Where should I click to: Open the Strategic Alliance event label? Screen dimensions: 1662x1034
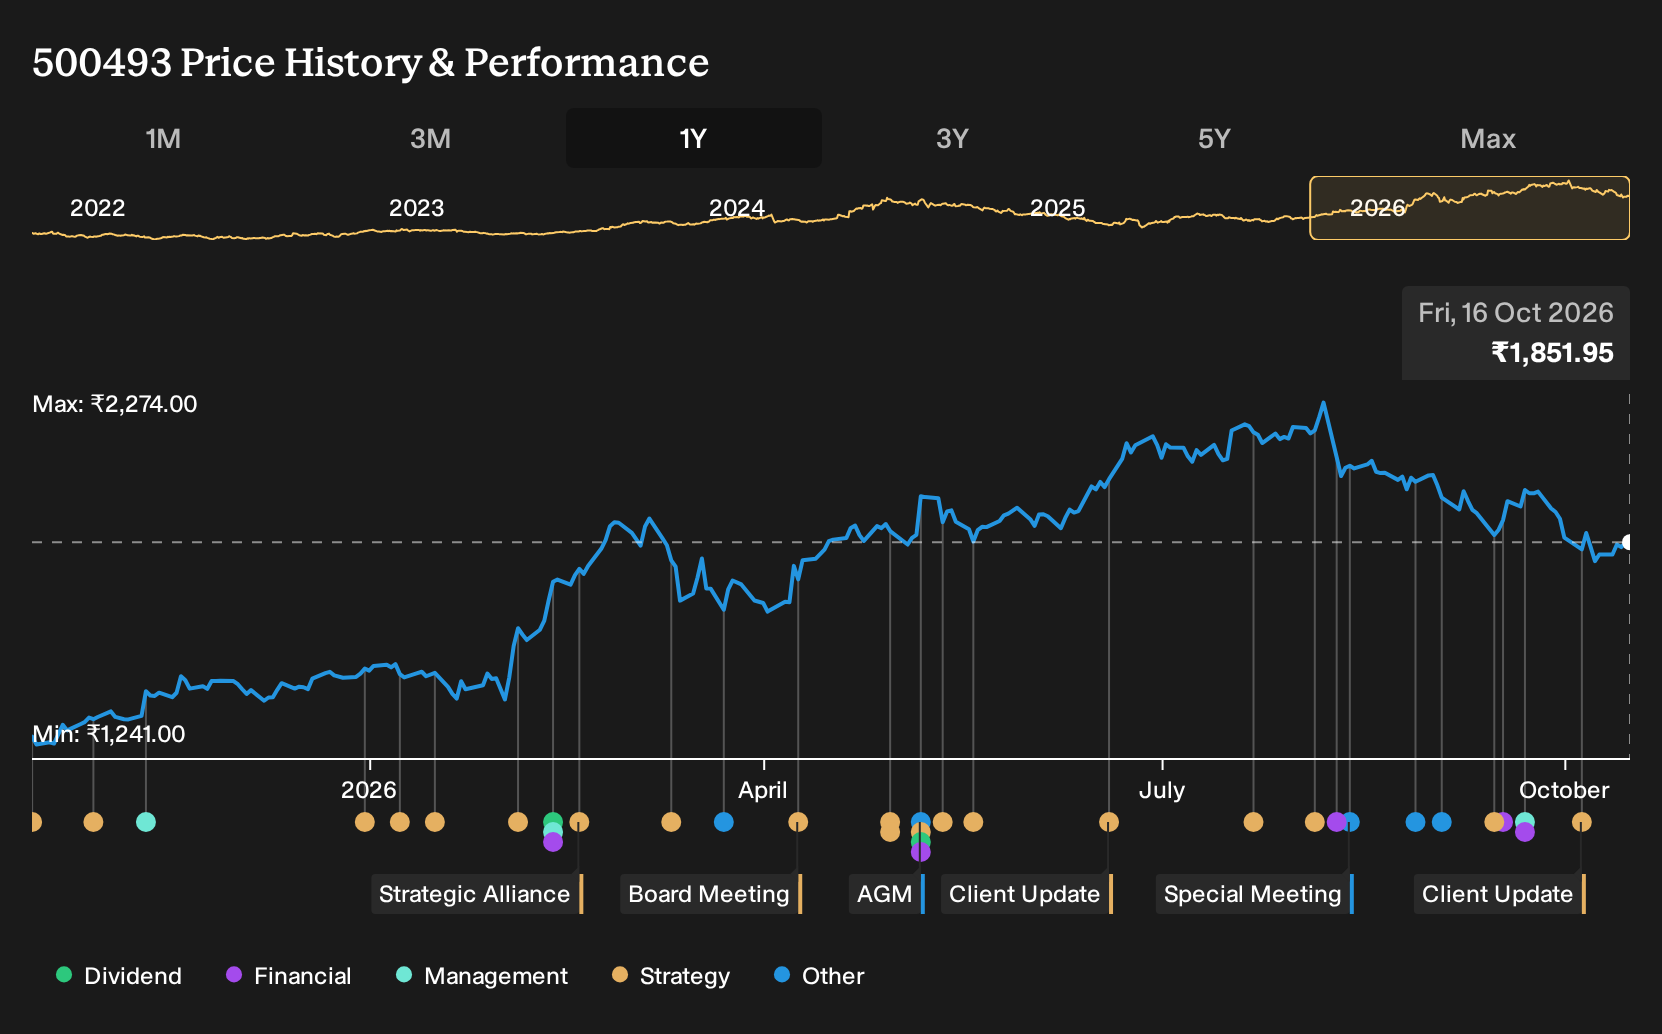(477, 894)
